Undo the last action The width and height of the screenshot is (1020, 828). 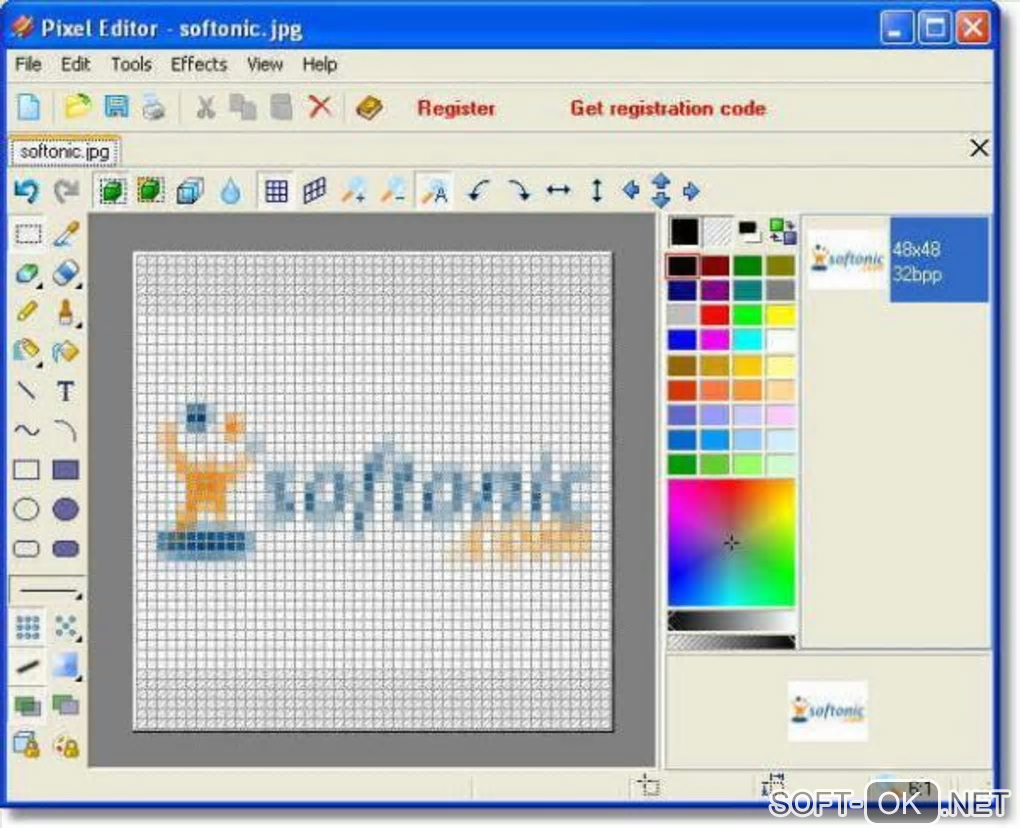27,191
